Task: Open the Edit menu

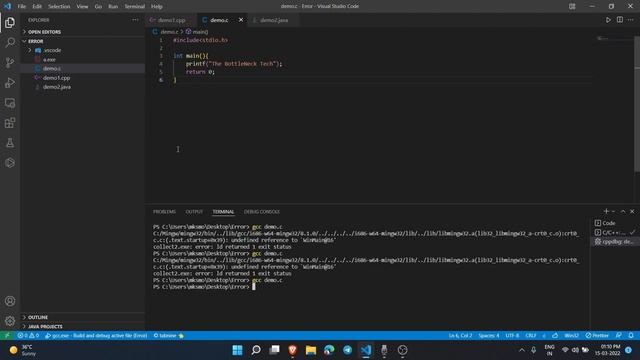Action: coord(37,7)
